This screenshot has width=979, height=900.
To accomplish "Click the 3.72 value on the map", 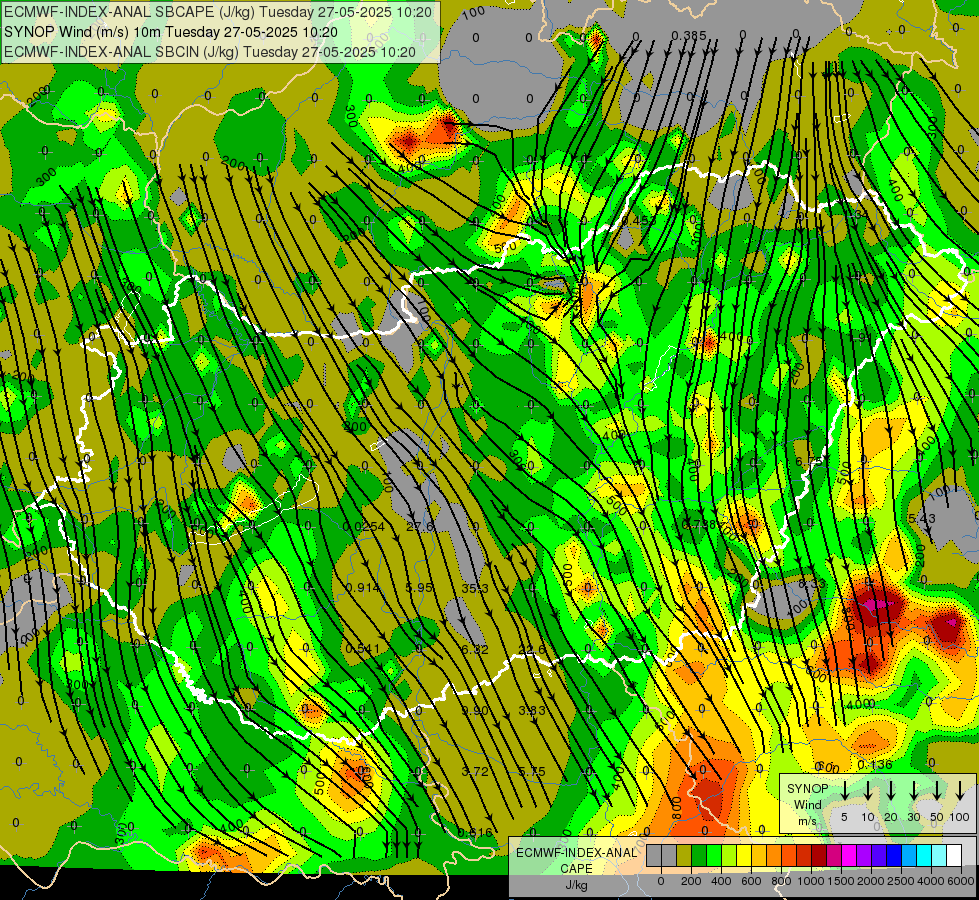I will 475,772.
